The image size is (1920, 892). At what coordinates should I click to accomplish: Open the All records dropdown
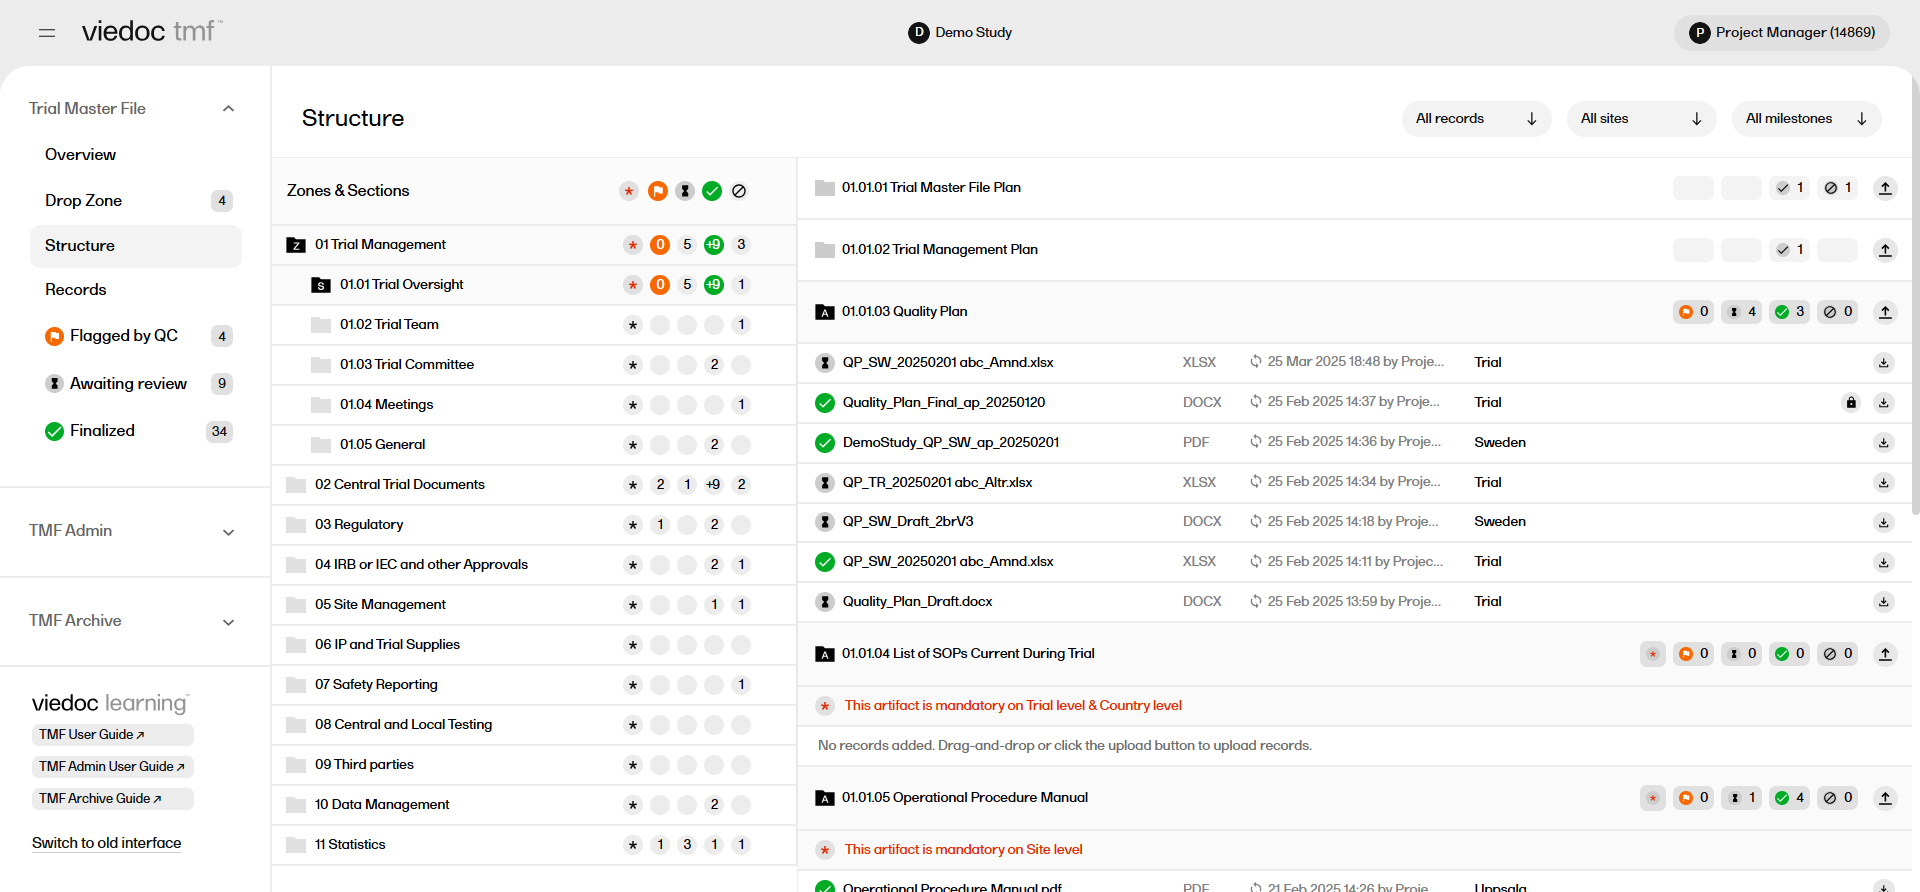[1475, 119]
